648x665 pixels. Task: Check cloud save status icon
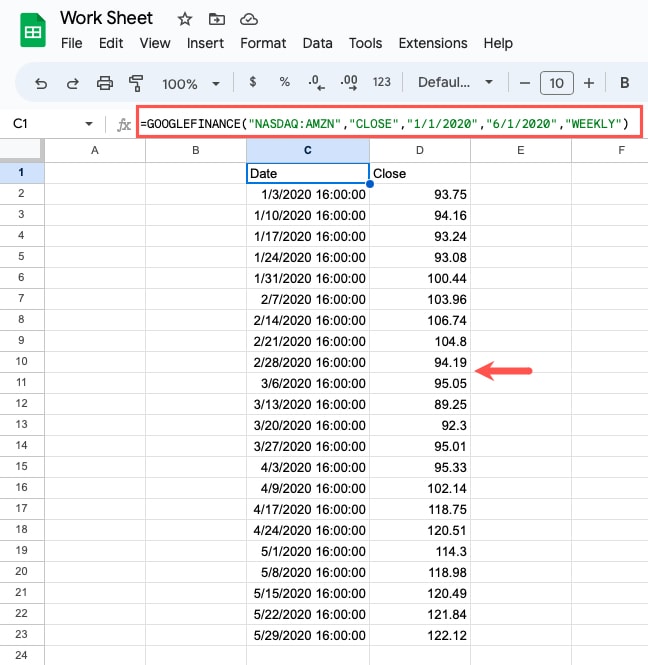(249, 19)
